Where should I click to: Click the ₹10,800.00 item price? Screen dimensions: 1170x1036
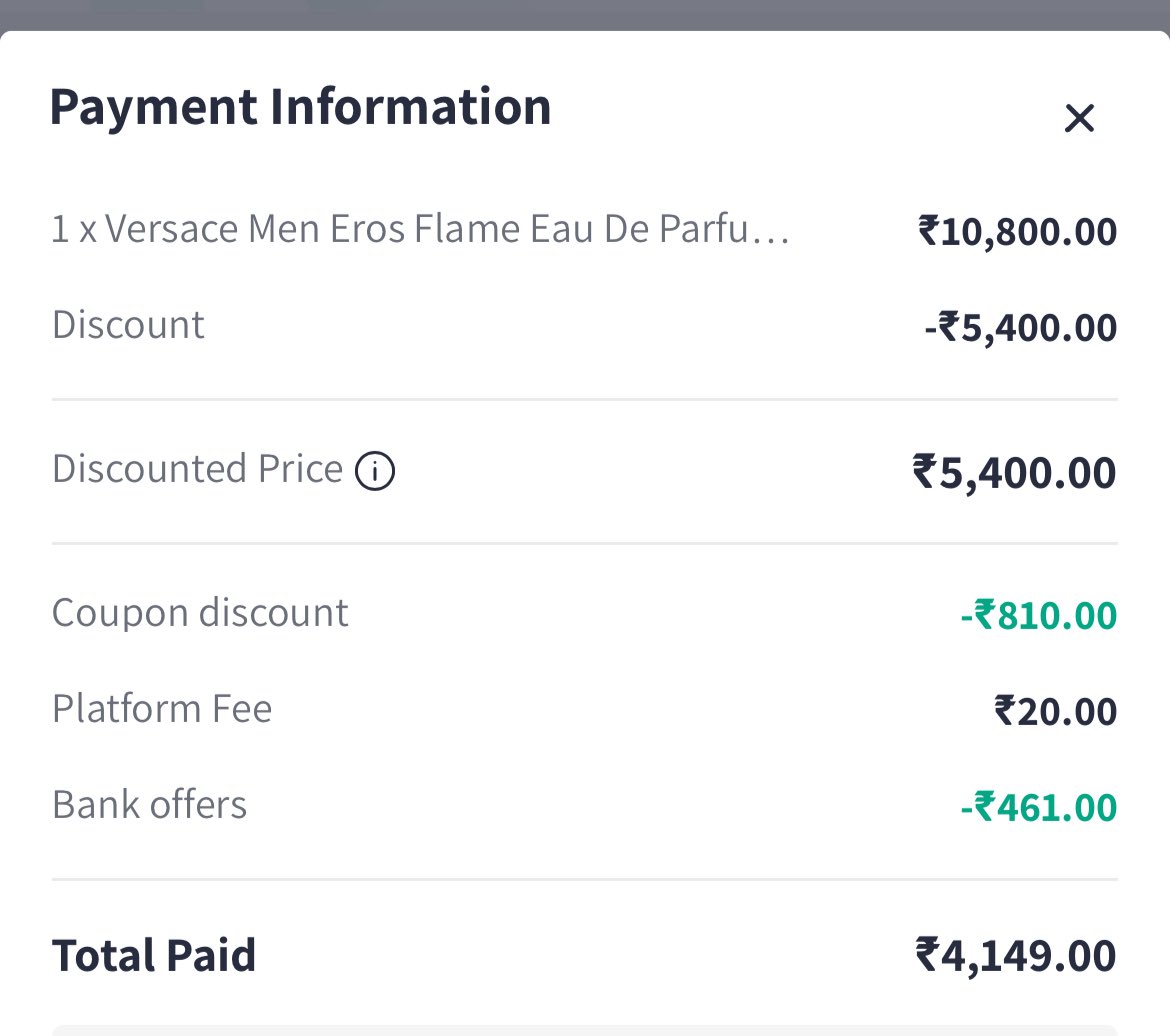(x=1017, y=232)
